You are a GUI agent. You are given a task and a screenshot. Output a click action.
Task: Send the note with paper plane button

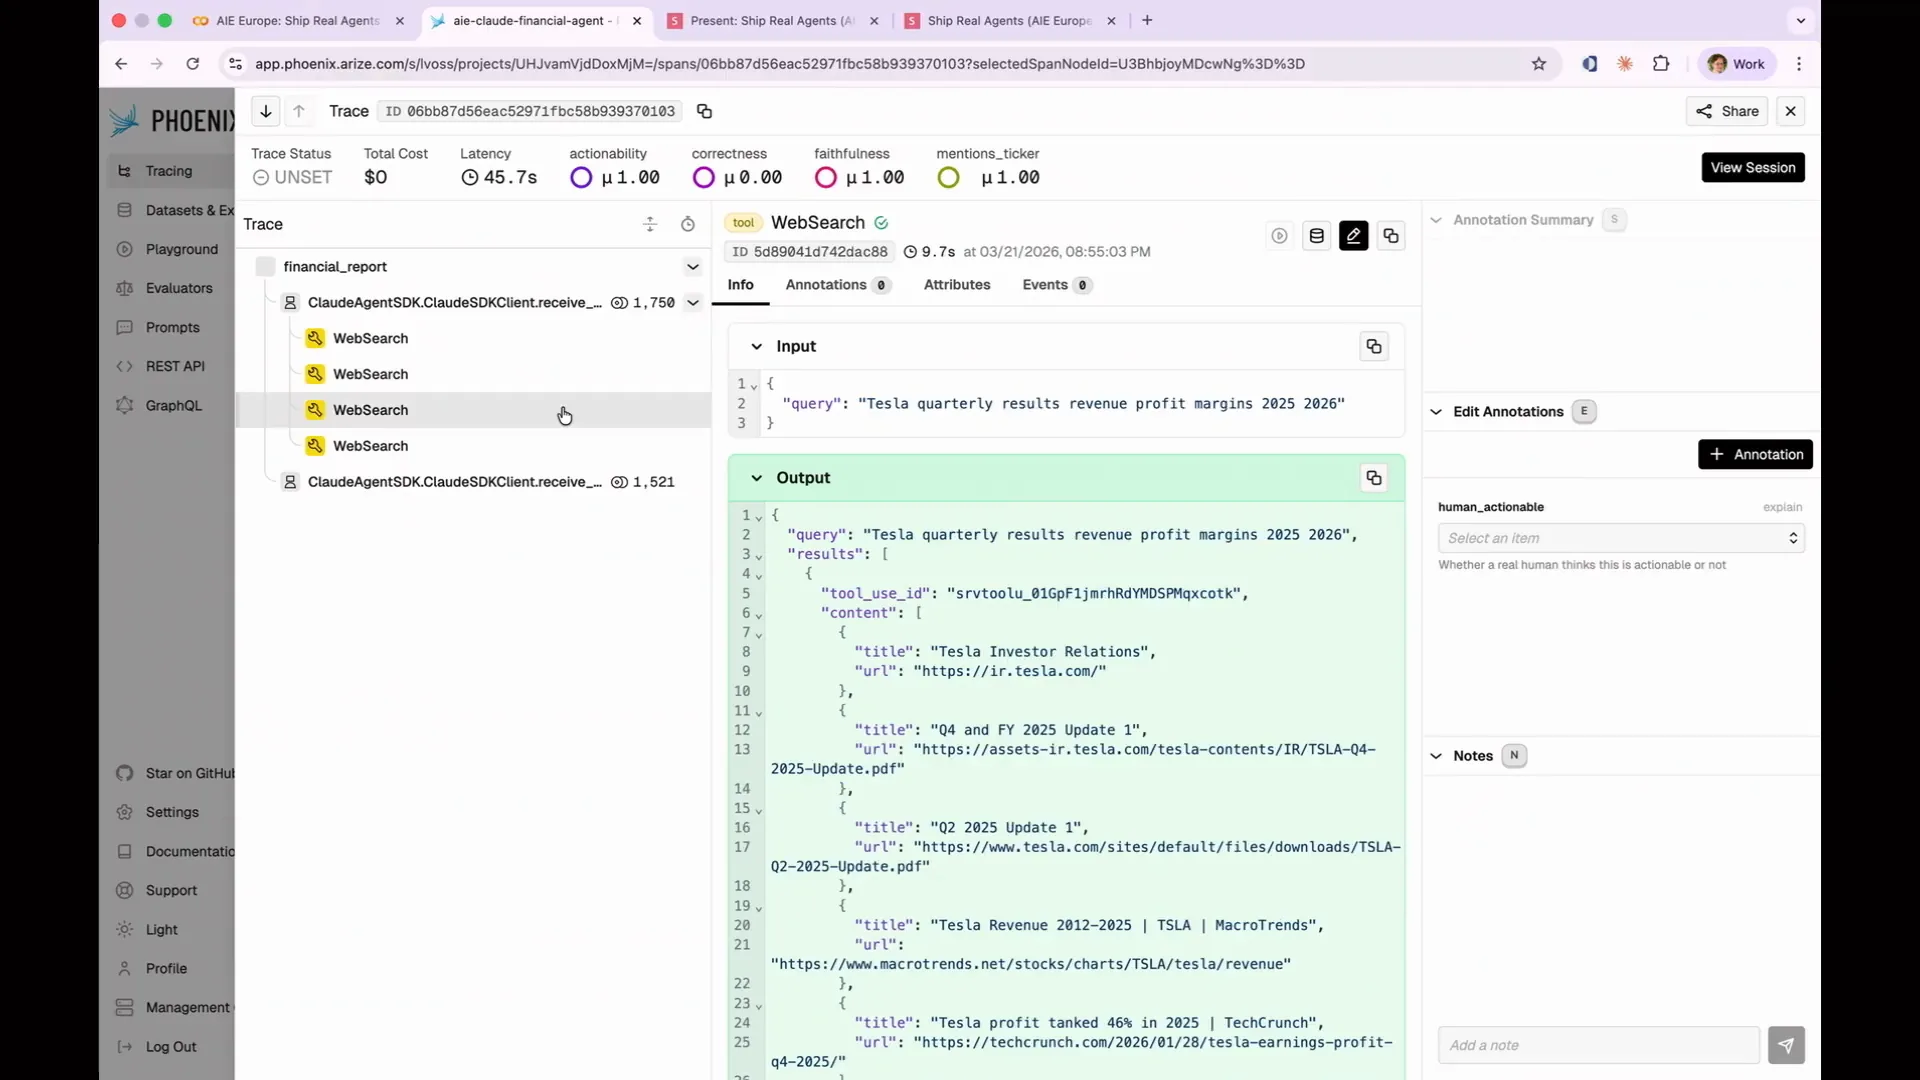click(x=1786, y=1045)
